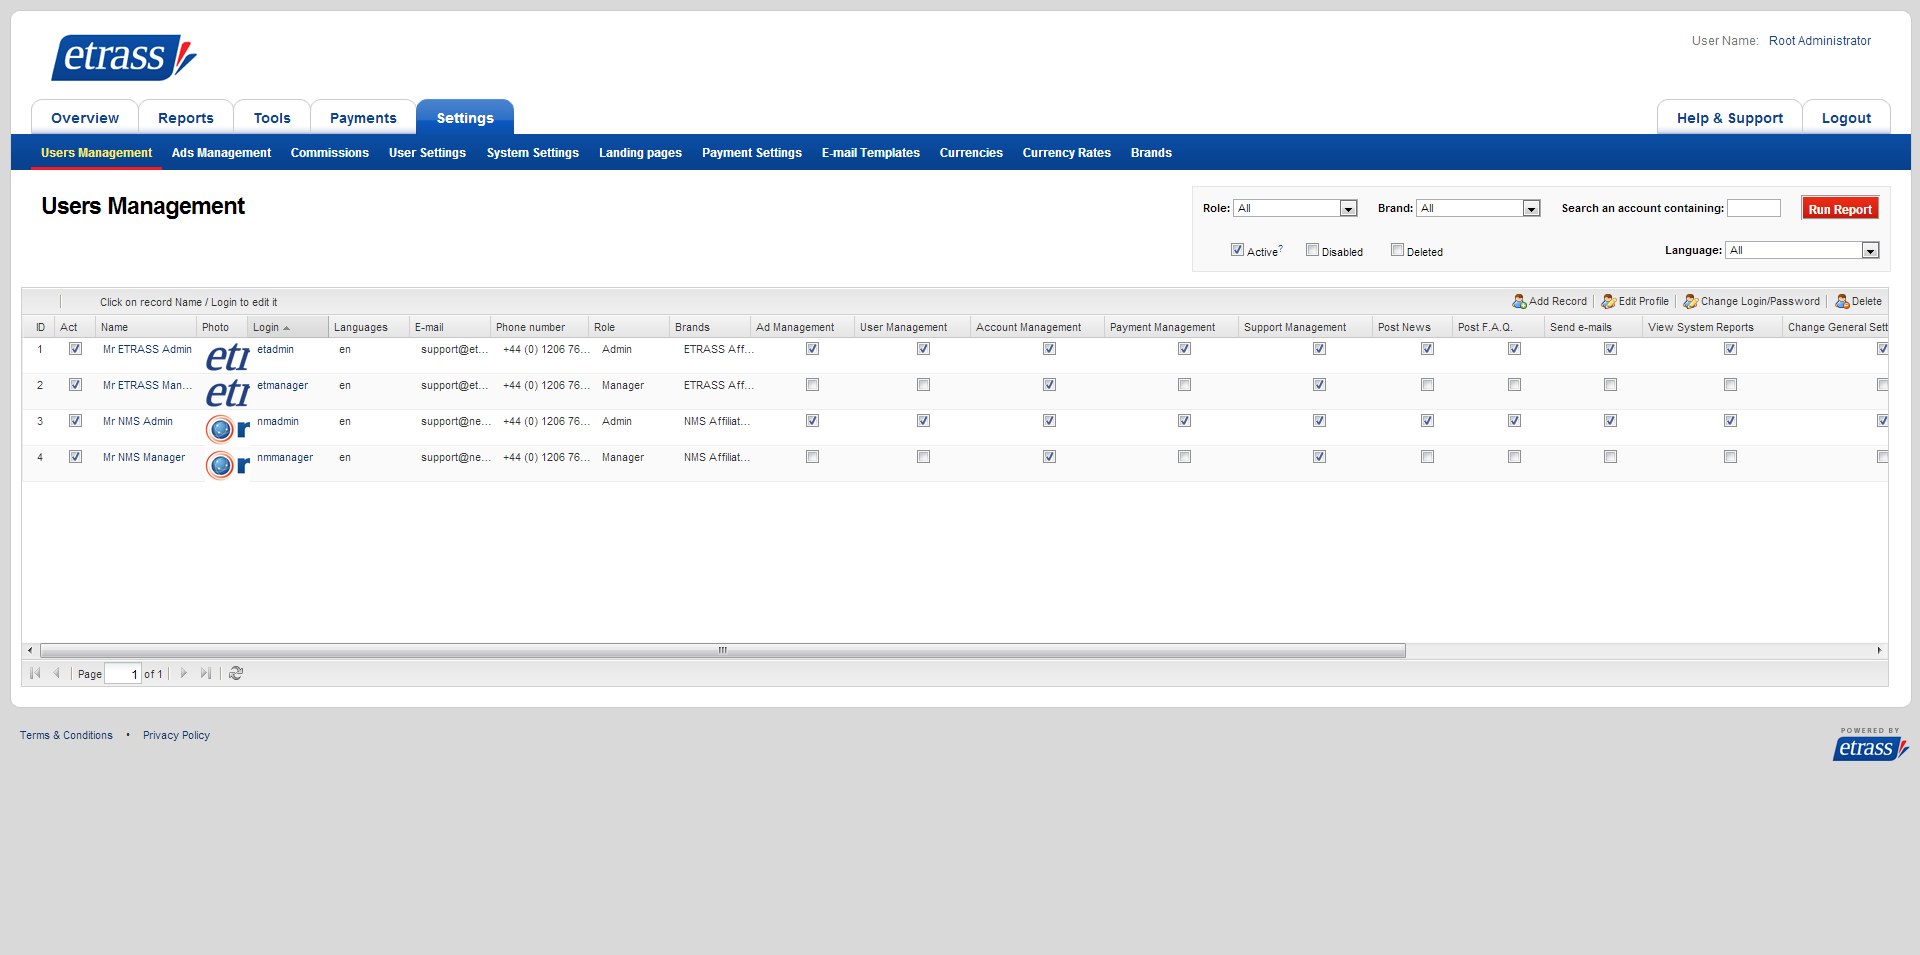Expand the Language dropdown

click(1802, 251)
